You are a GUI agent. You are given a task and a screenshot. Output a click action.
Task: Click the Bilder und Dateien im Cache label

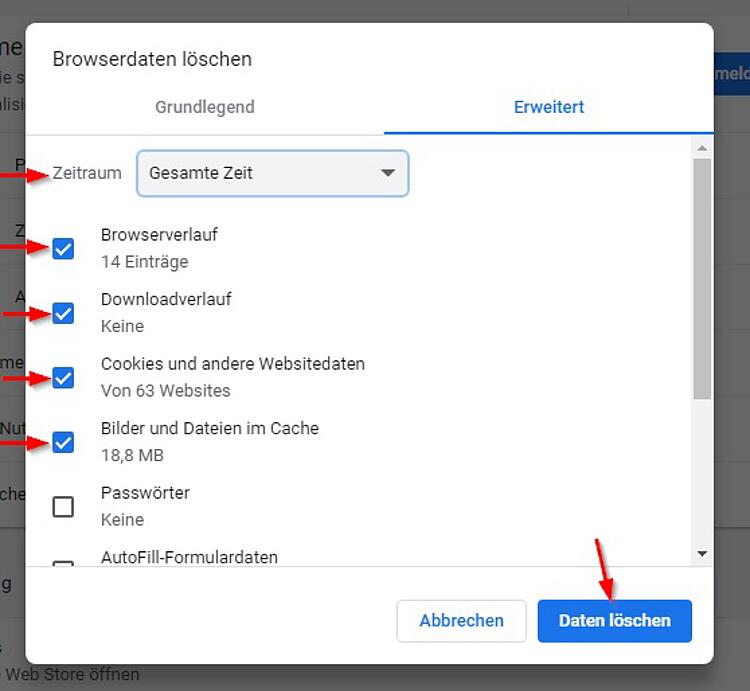[x=210, y=428]
